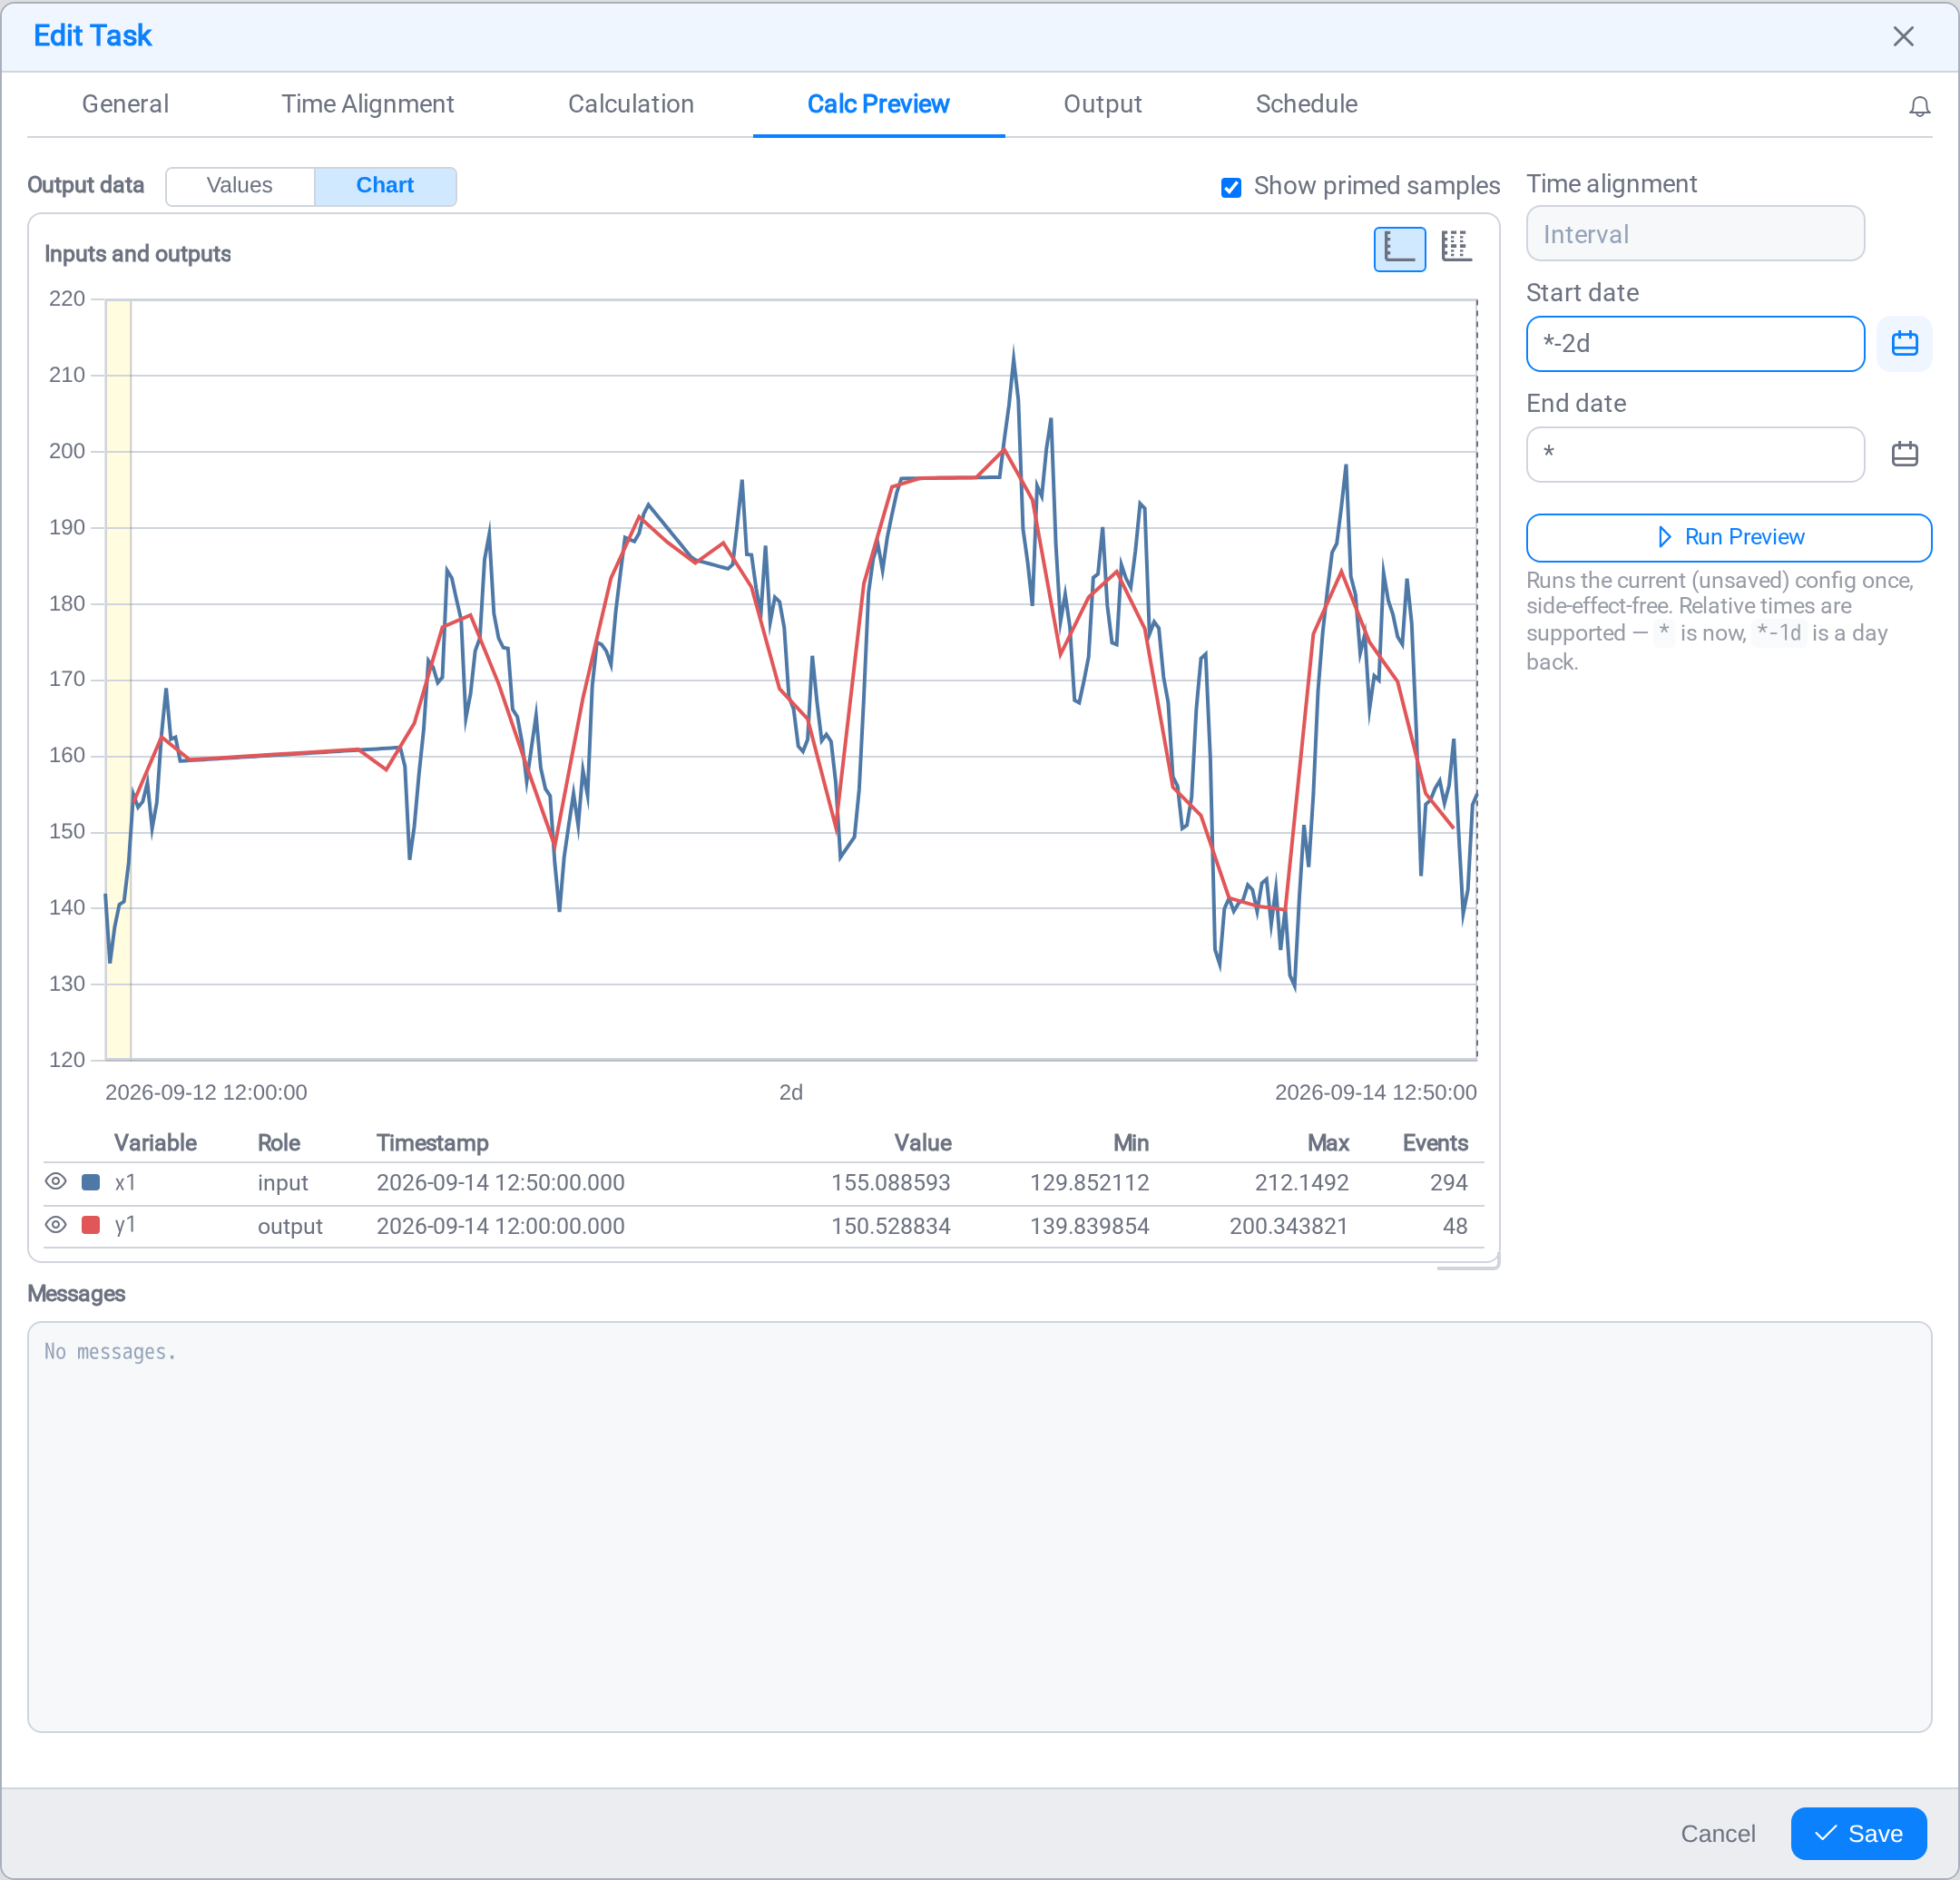Click chart end label 2026-09-14 12:50:00
Viewport: 1960px width, 1880px height.
[1375, 1092]
